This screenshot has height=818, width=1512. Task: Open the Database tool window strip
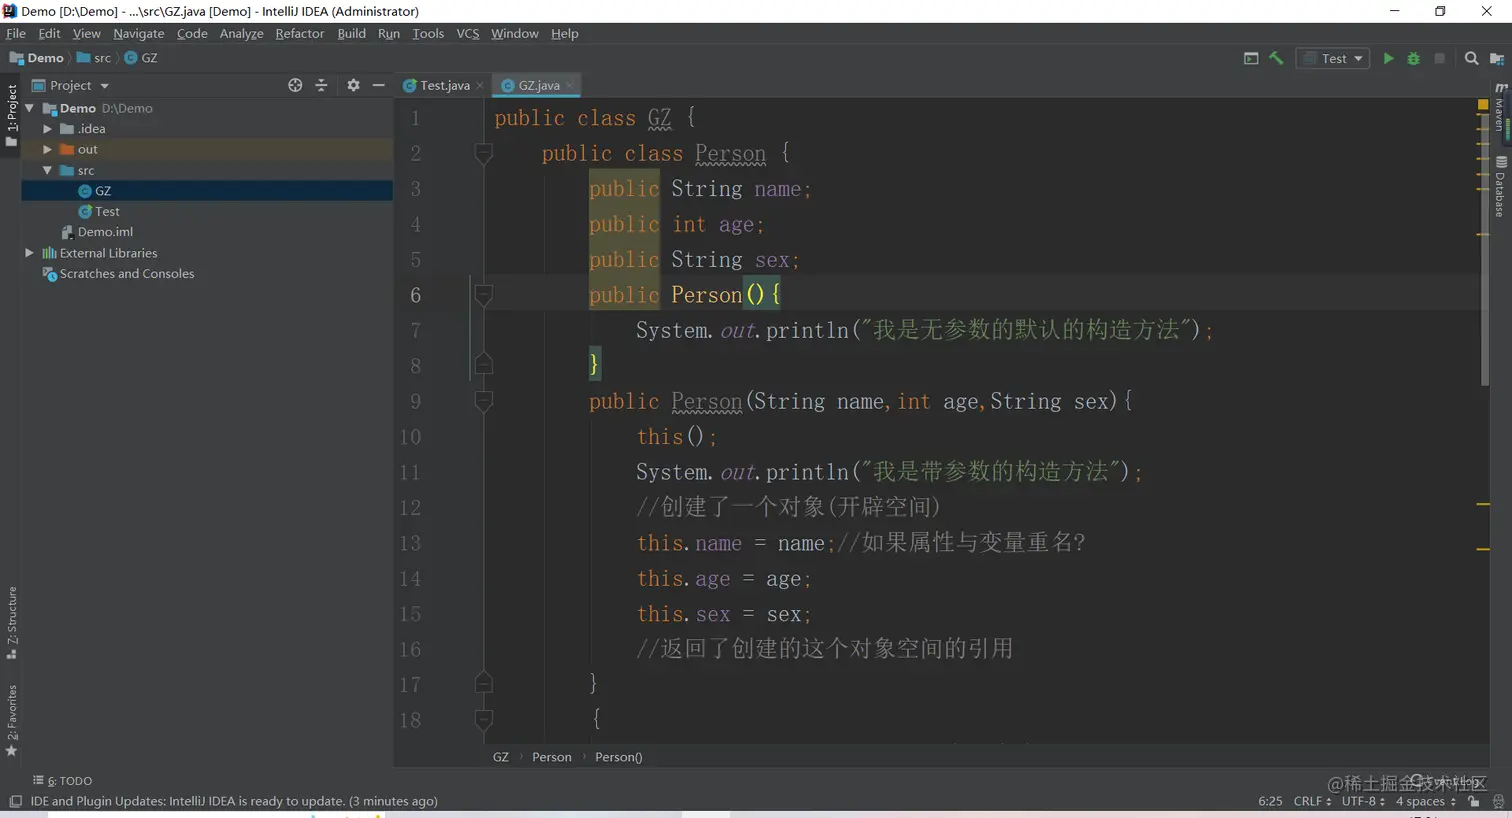click(x=1500, y=187)
